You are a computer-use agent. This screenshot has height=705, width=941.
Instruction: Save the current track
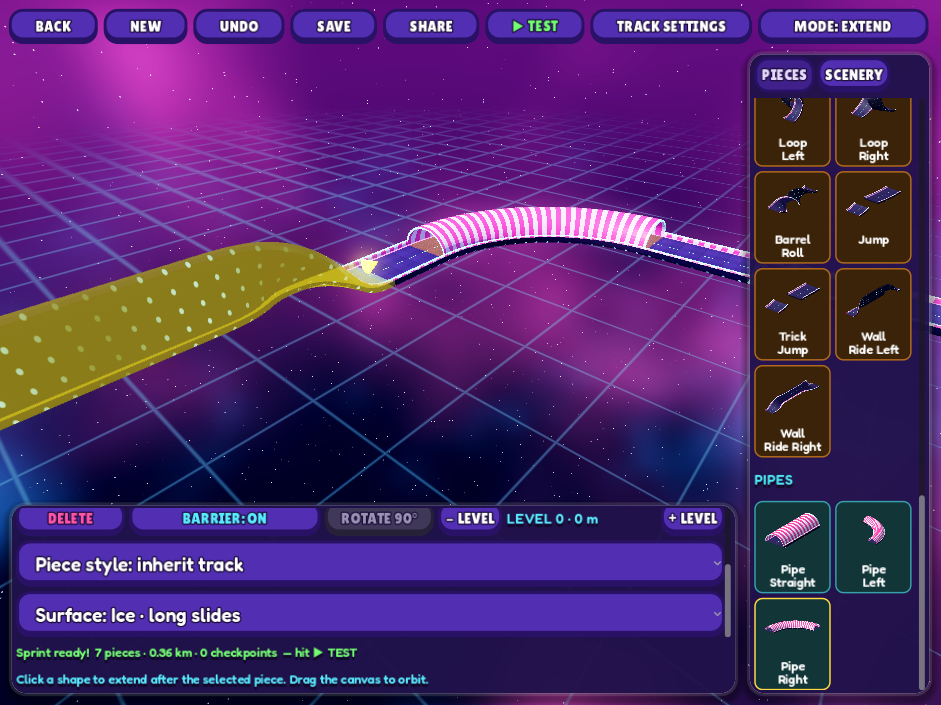point(334,26)
